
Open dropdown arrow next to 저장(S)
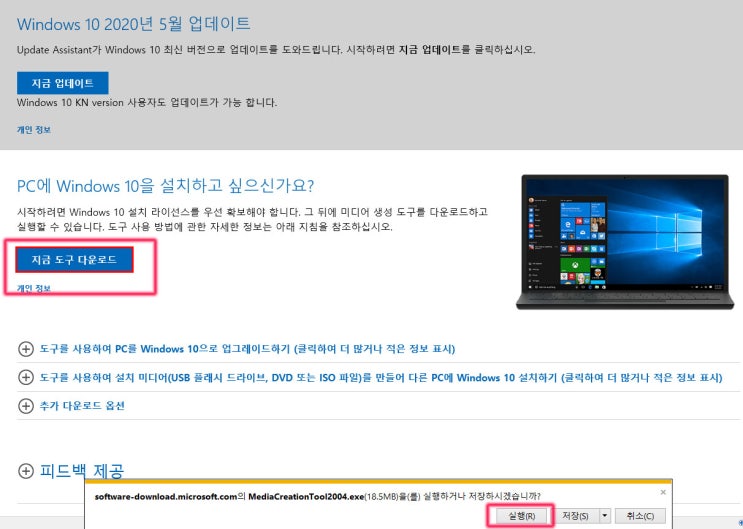click(x=605, y=516)
